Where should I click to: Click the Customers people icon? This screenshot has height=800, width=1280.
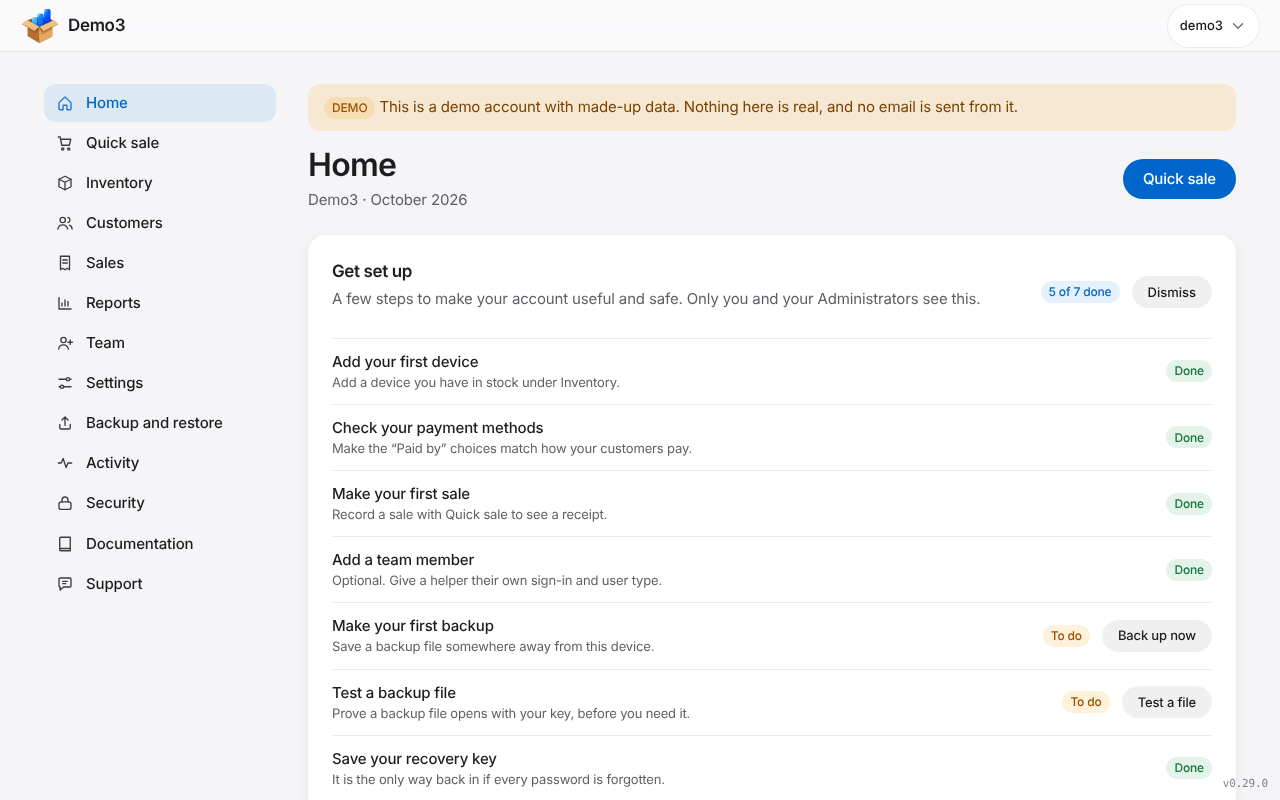(x=65, y=223)
